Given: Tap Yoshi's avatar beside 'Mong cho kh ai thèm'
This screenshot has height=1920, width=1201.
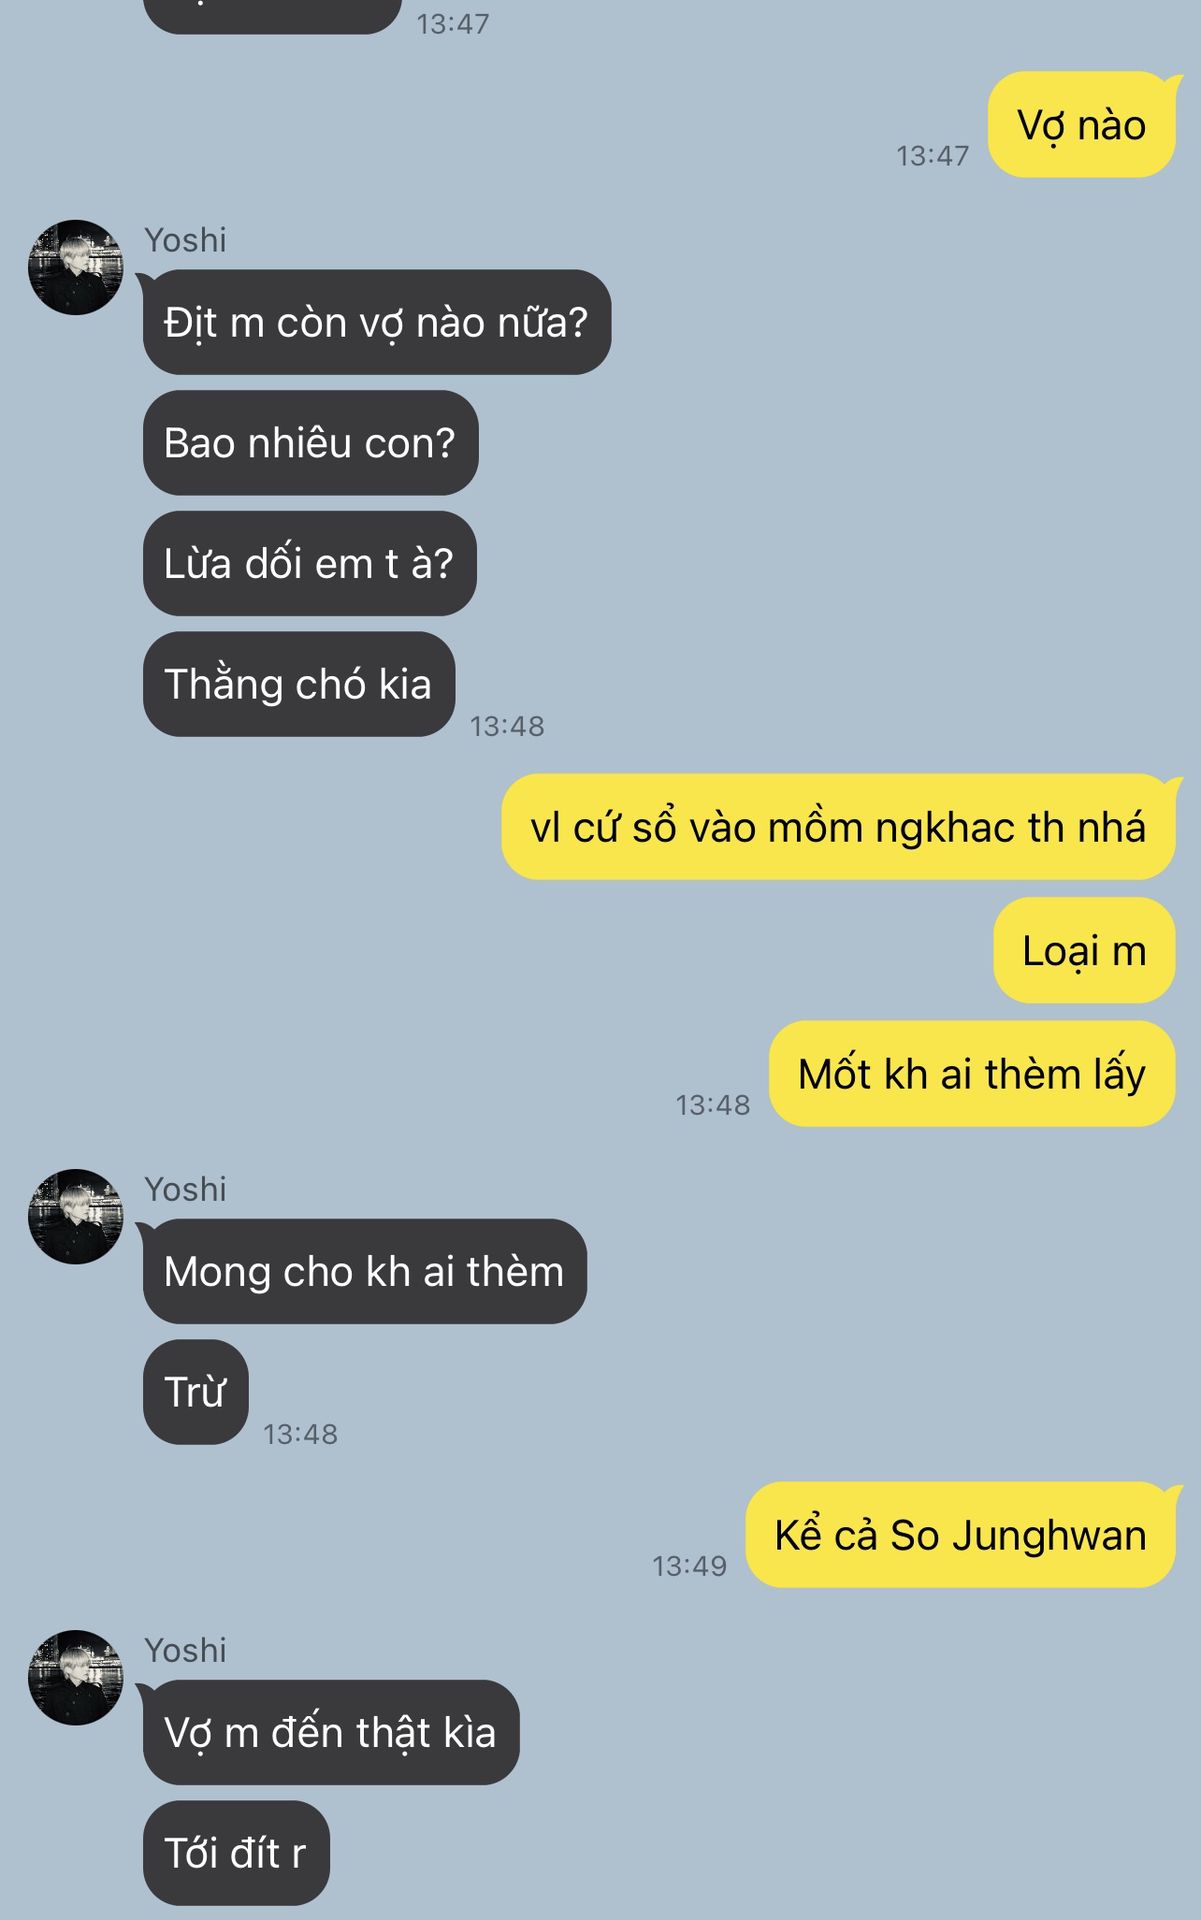Looking at the screenshot, I should 76,1216.
